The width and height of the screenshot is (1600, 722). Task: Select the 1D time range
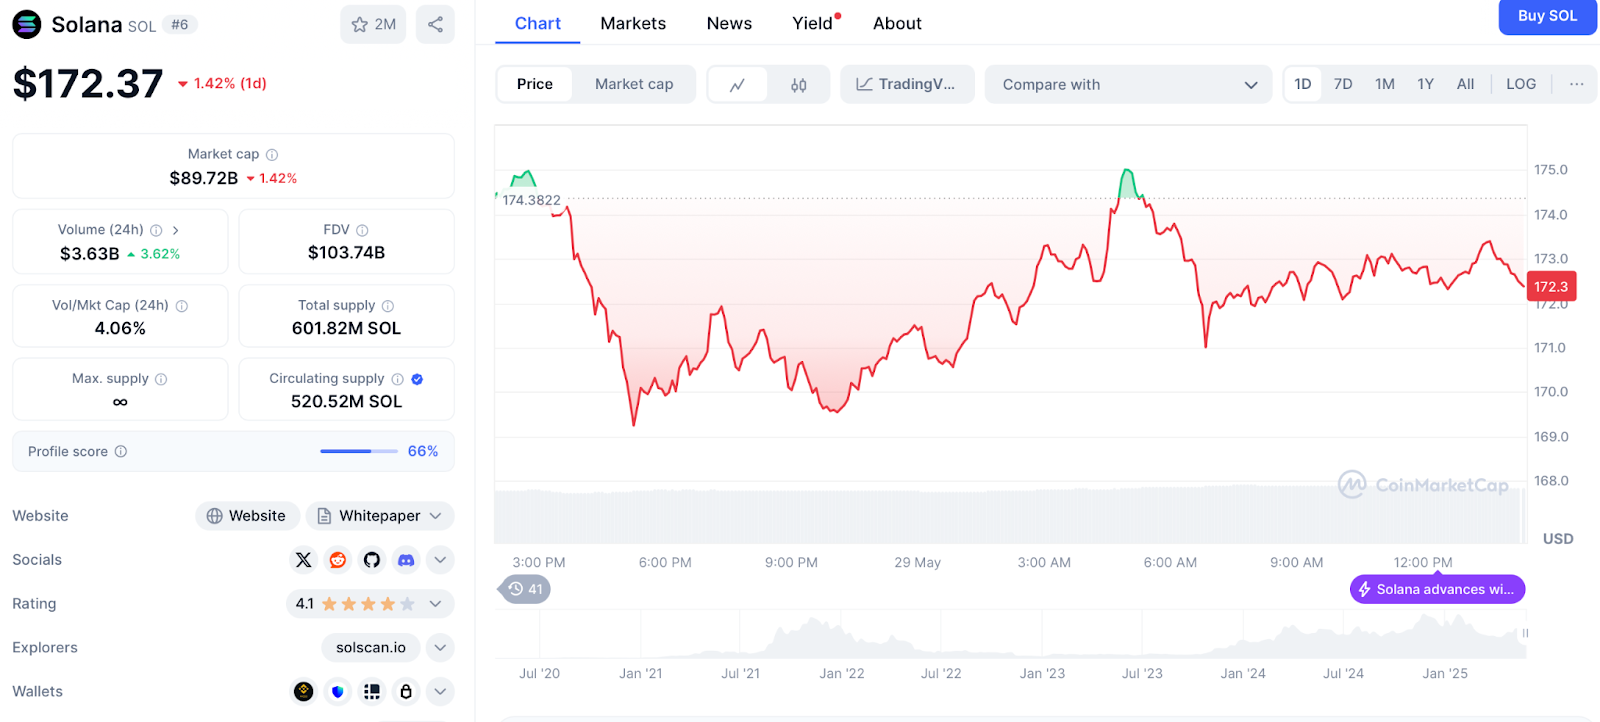(1303, 84)
